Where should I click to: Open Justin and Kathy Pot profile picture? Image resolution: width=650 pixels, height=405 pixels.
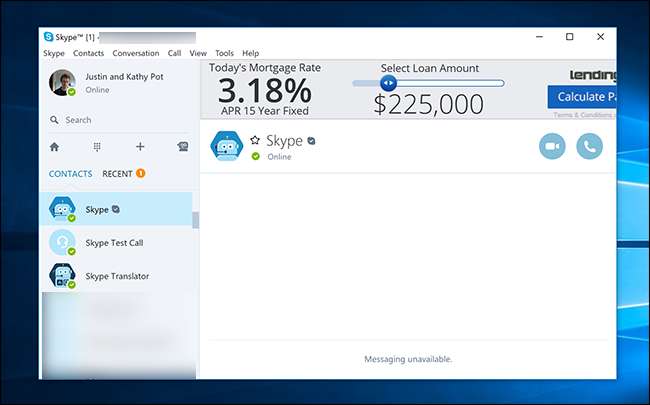[62, 82]
